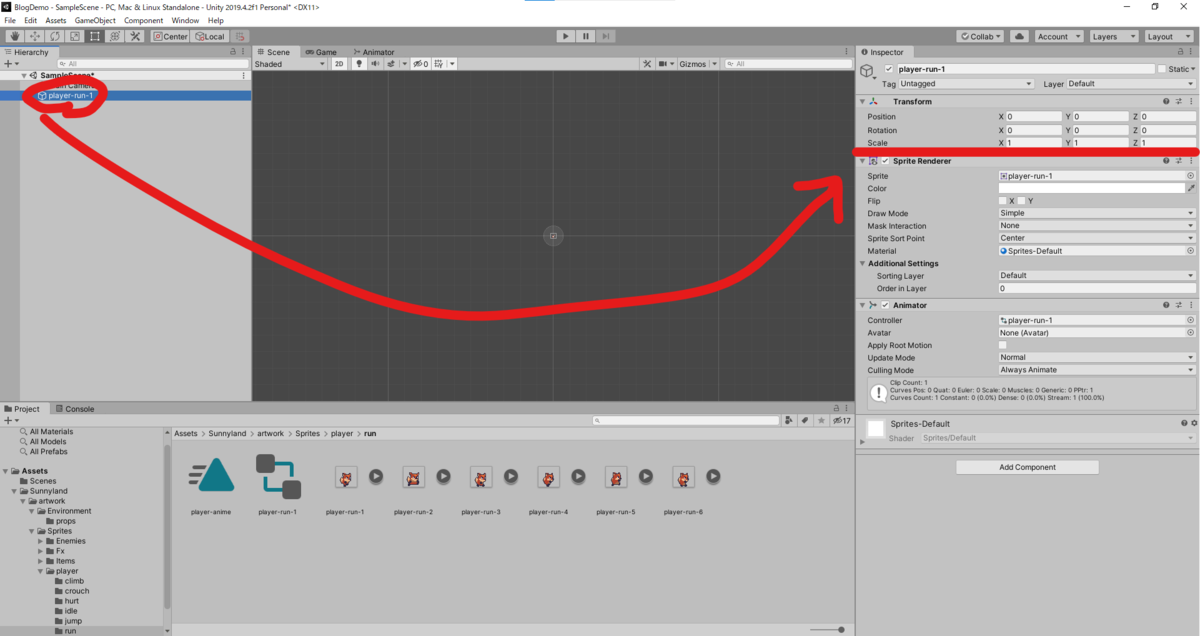Toggle grid snapping icon next to Local

[240, 36]
